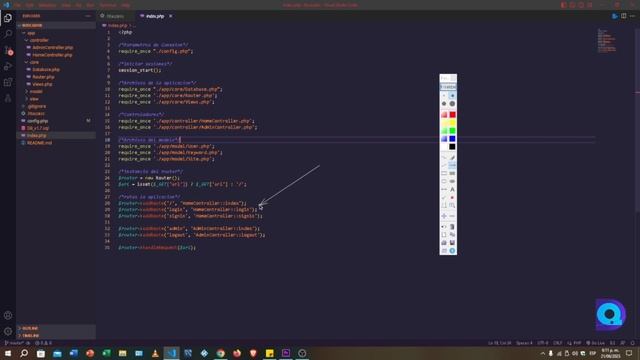Image resolution: width=640 pixels, height=360 pixels.
Task: Open the Explorer view in the activity bar
Action: 8,18
